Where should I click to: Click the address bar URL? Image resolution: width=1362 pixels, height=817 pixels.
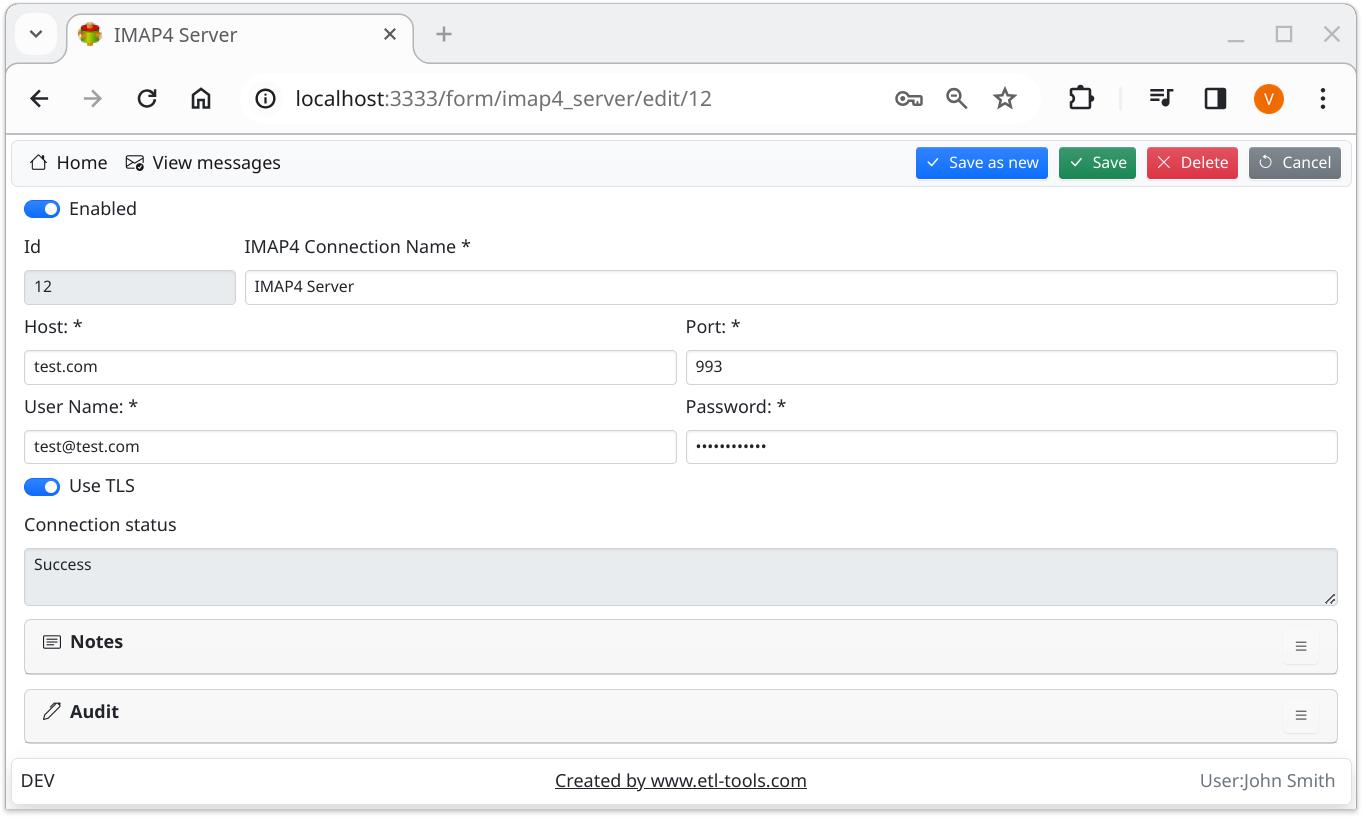pyautogui.click(x=503, y=98)
